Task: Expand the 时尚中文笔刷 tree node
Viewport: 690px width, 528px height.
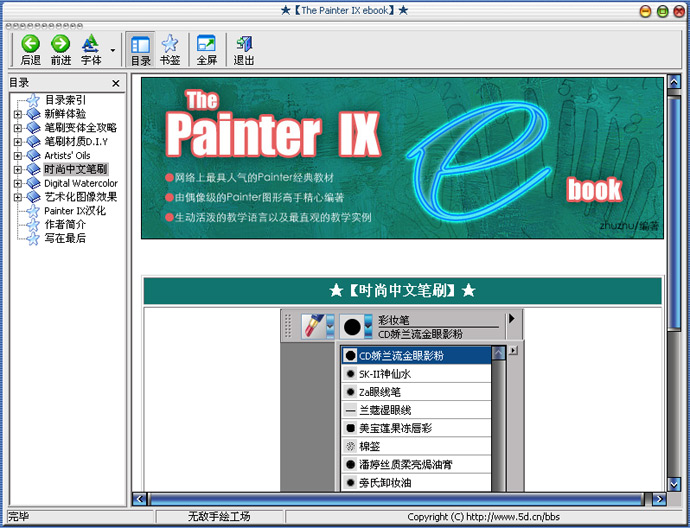Action: [18, 169]
